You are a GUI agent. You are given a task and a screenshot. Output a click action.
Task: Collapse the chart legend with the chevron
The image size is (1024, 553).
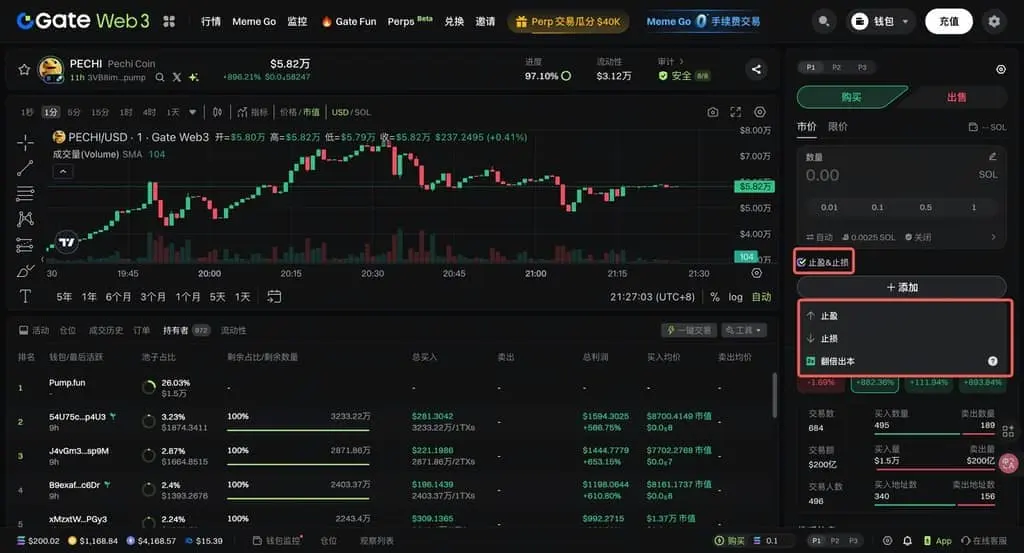(x=63, y=172)
